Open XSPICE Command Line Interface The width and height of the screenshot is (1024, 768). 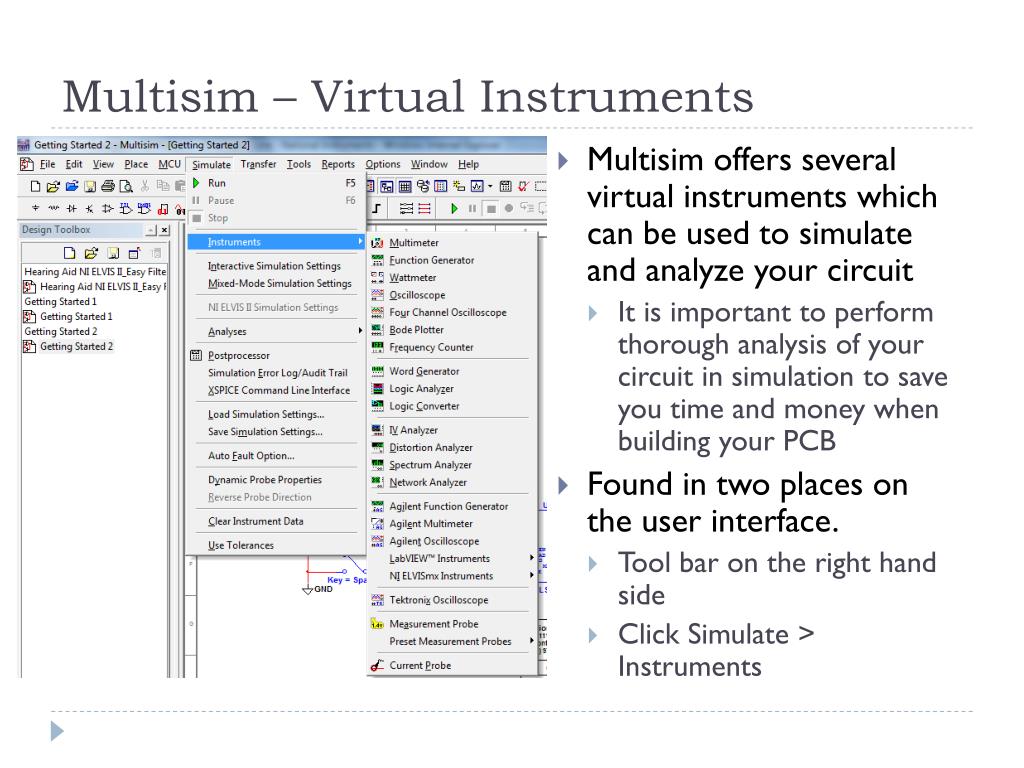276,391
